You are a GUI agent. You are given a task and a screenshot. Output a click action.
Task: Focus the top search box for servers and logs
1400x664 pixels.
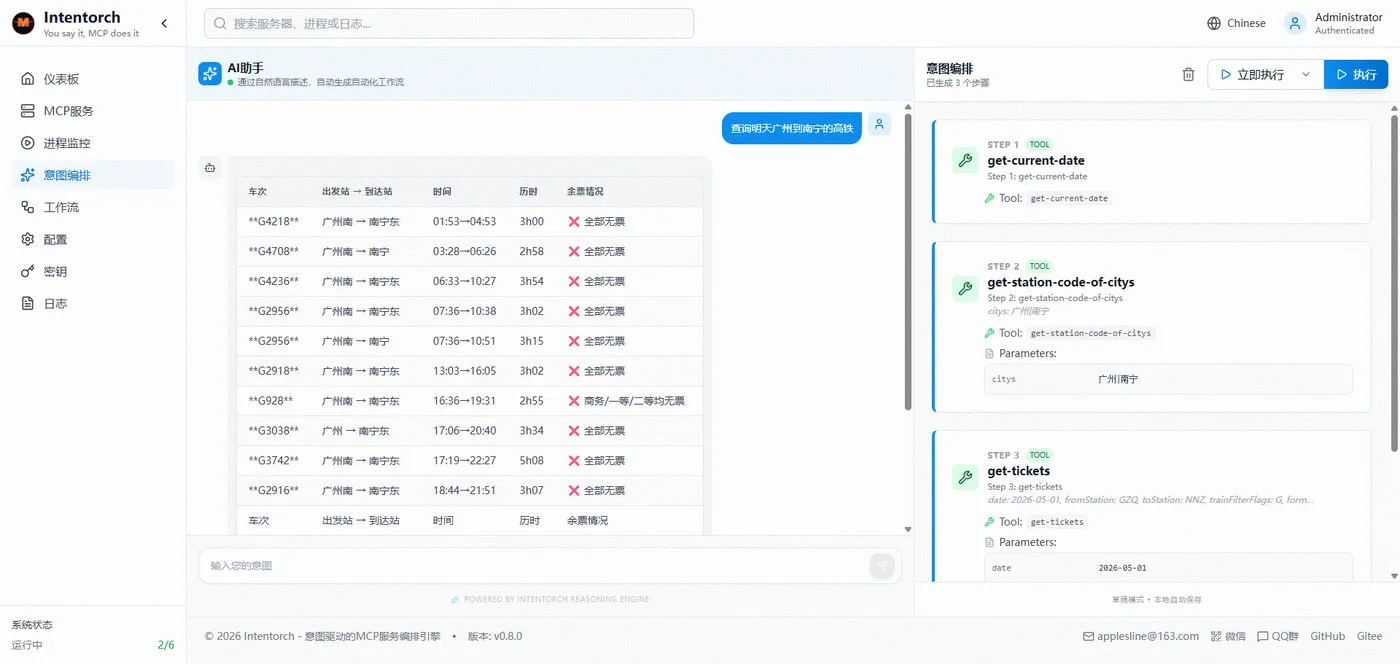[449, 23]
